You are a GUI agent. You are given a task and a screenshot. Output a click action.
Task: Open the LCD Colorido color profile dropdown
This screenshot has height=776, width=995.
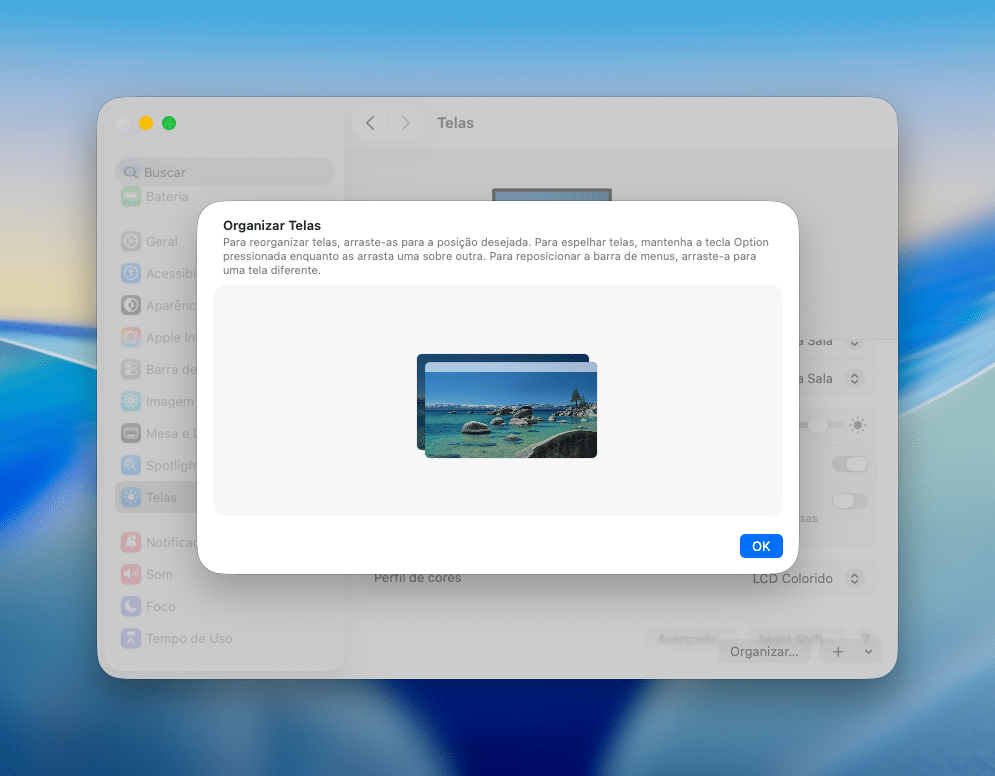point(854,578)
